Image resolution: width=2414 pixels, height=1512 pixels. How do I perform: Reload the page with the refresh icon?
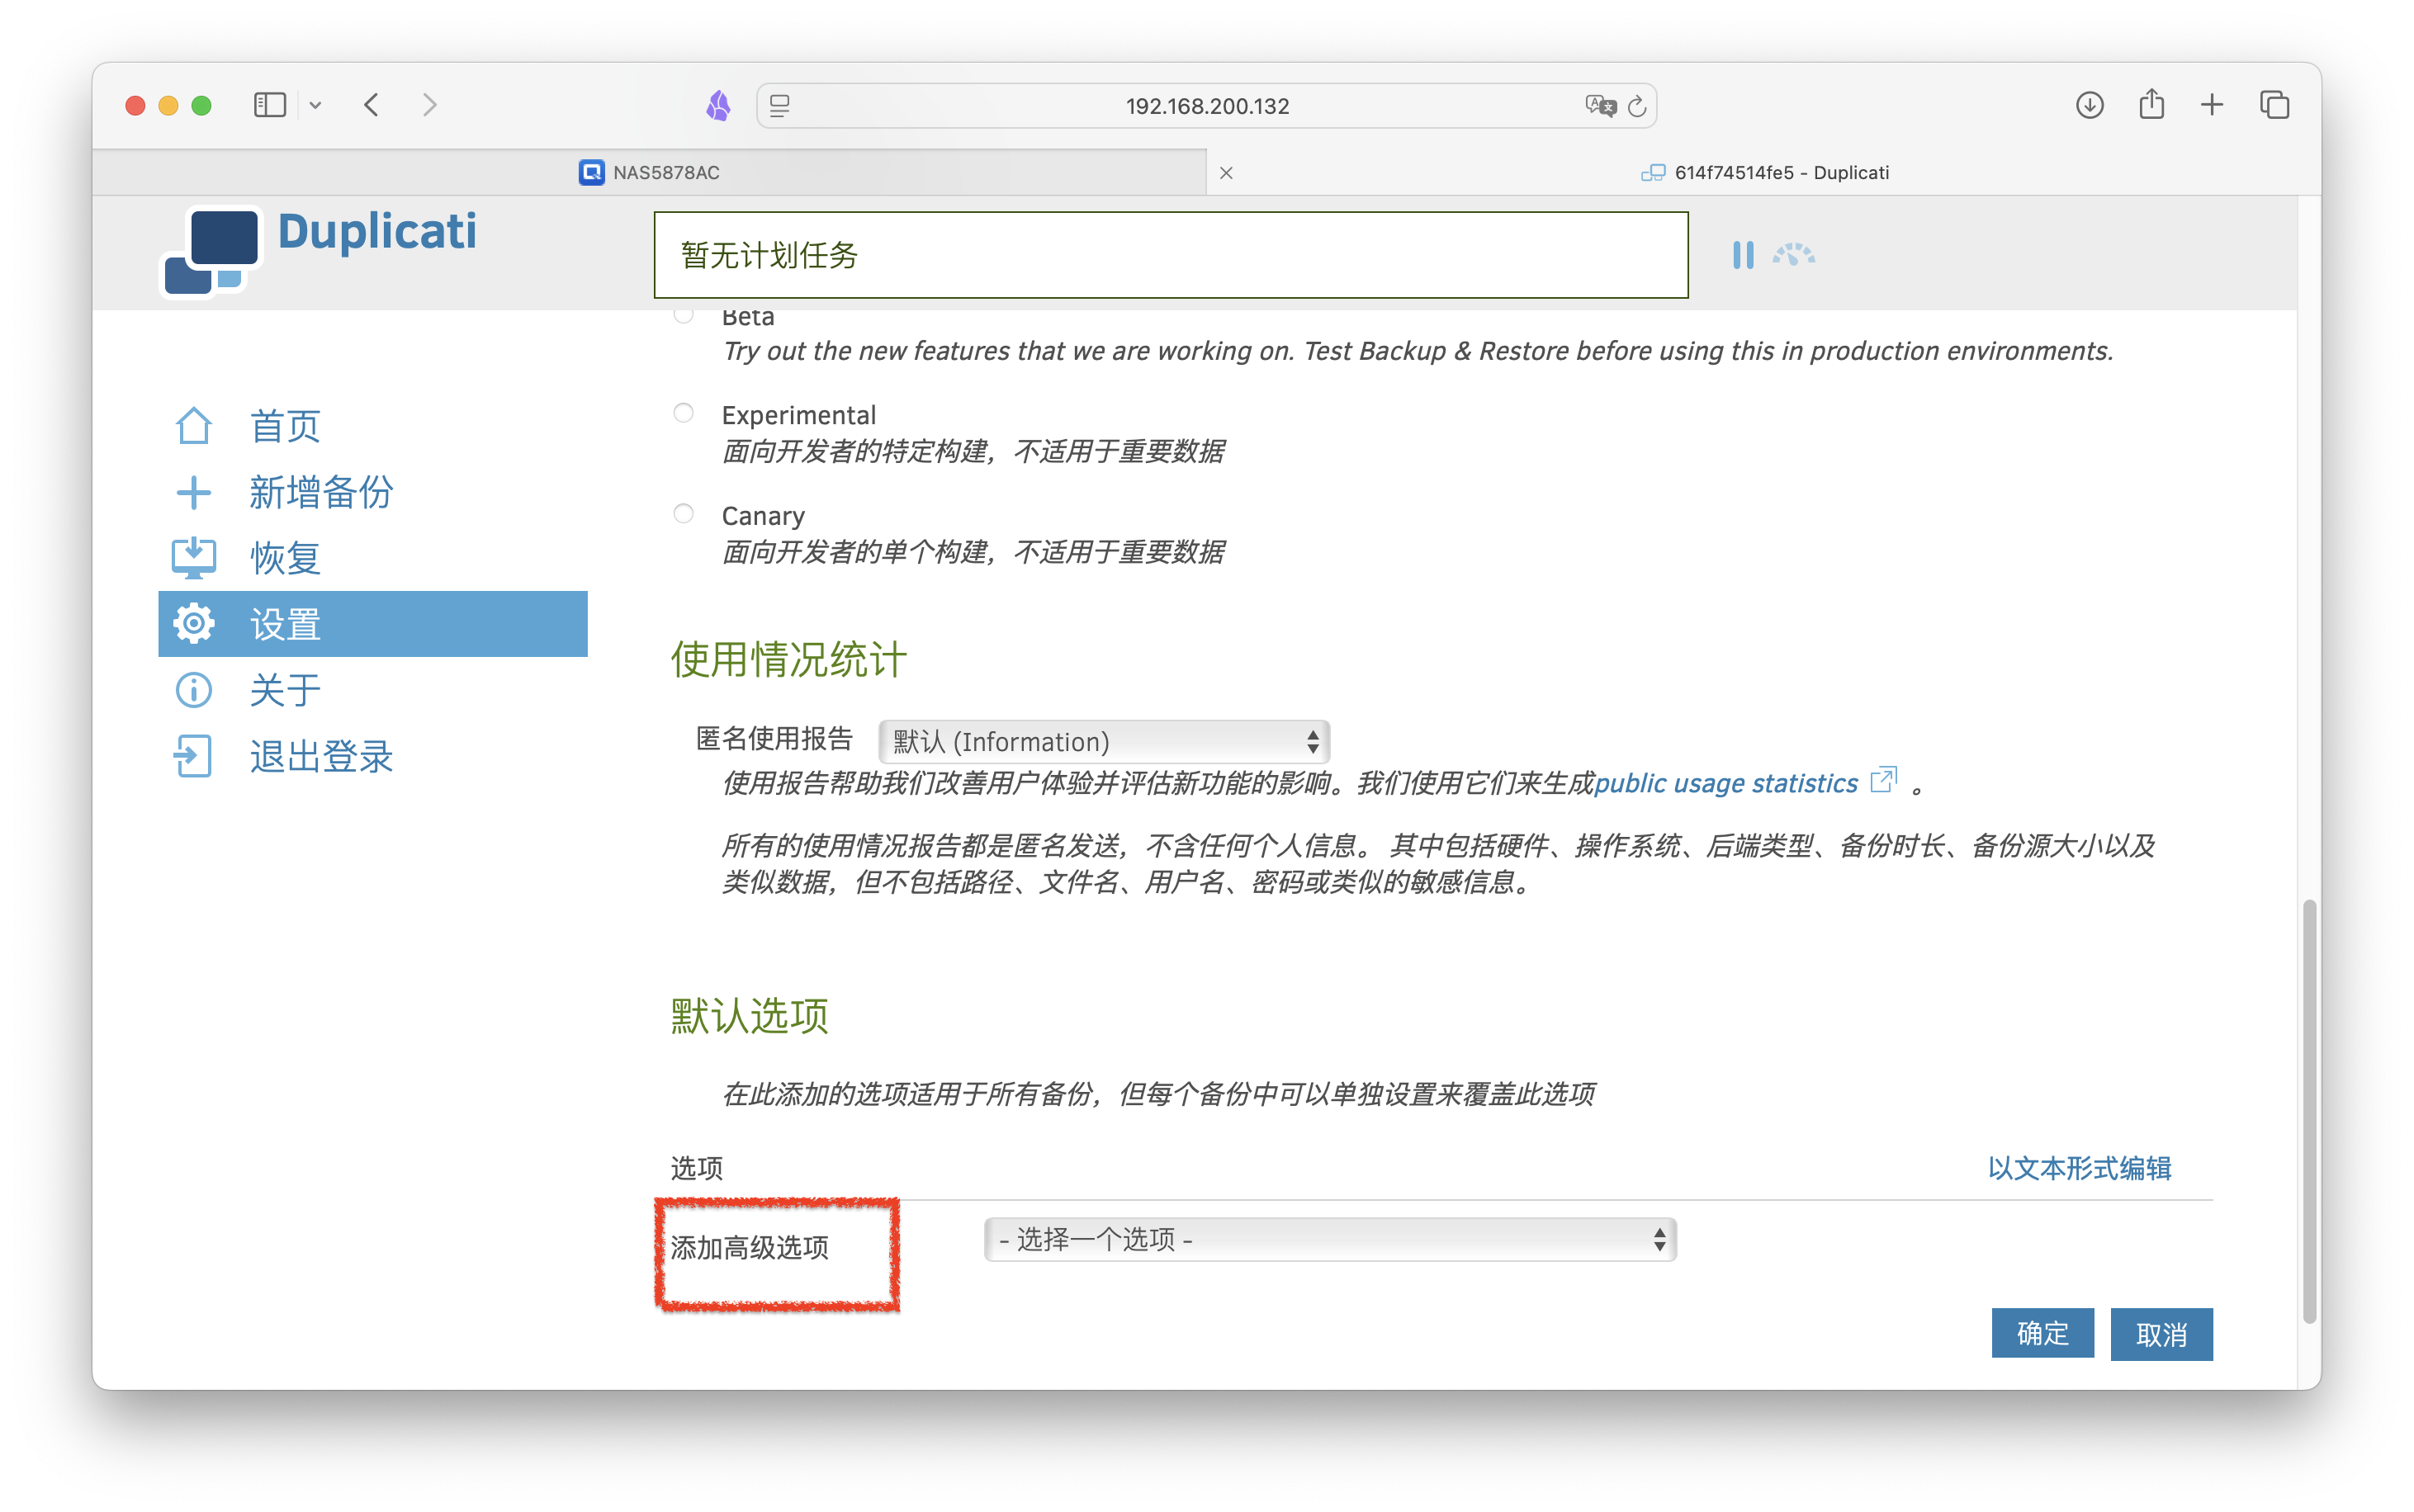(1637, 106)
